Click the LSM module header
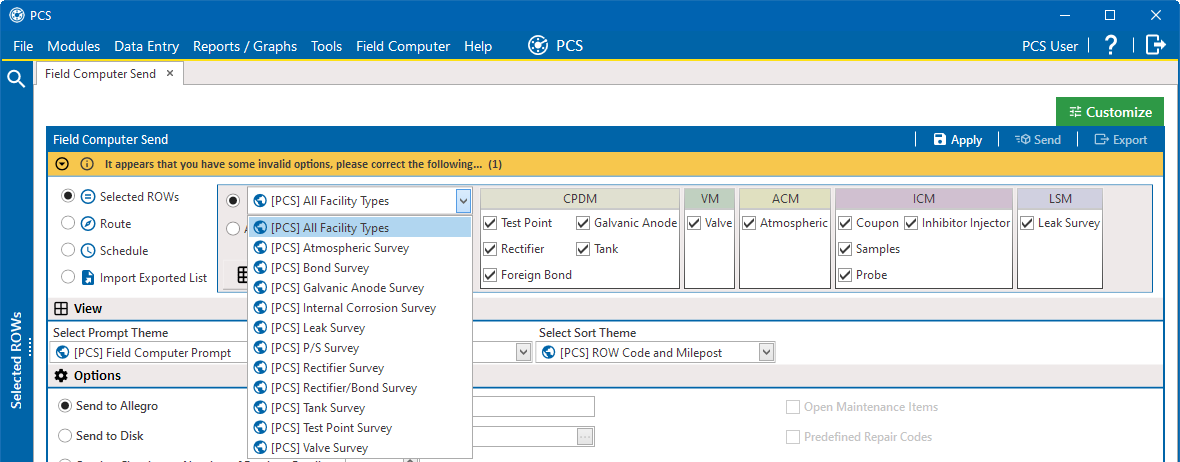 (1060, 199)
